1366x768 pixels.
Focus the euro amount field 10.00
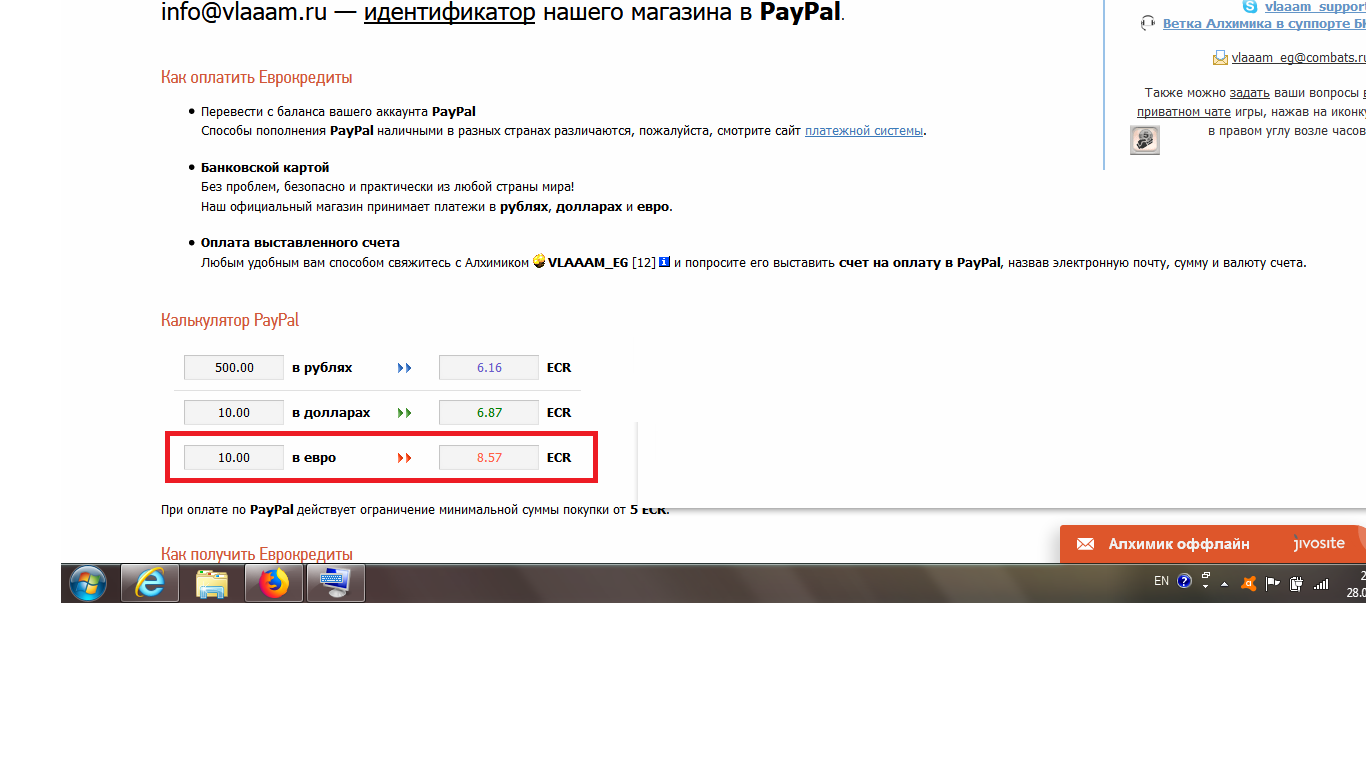234,458
